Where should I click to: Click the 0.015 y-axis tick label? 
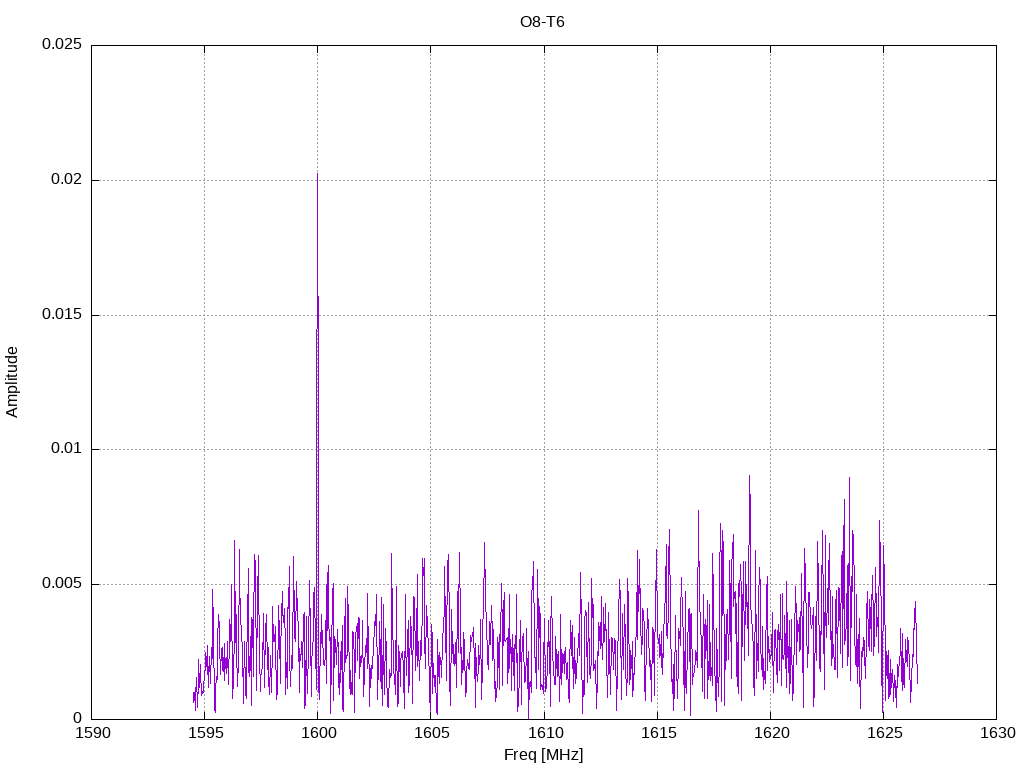[x=62, y=314]
